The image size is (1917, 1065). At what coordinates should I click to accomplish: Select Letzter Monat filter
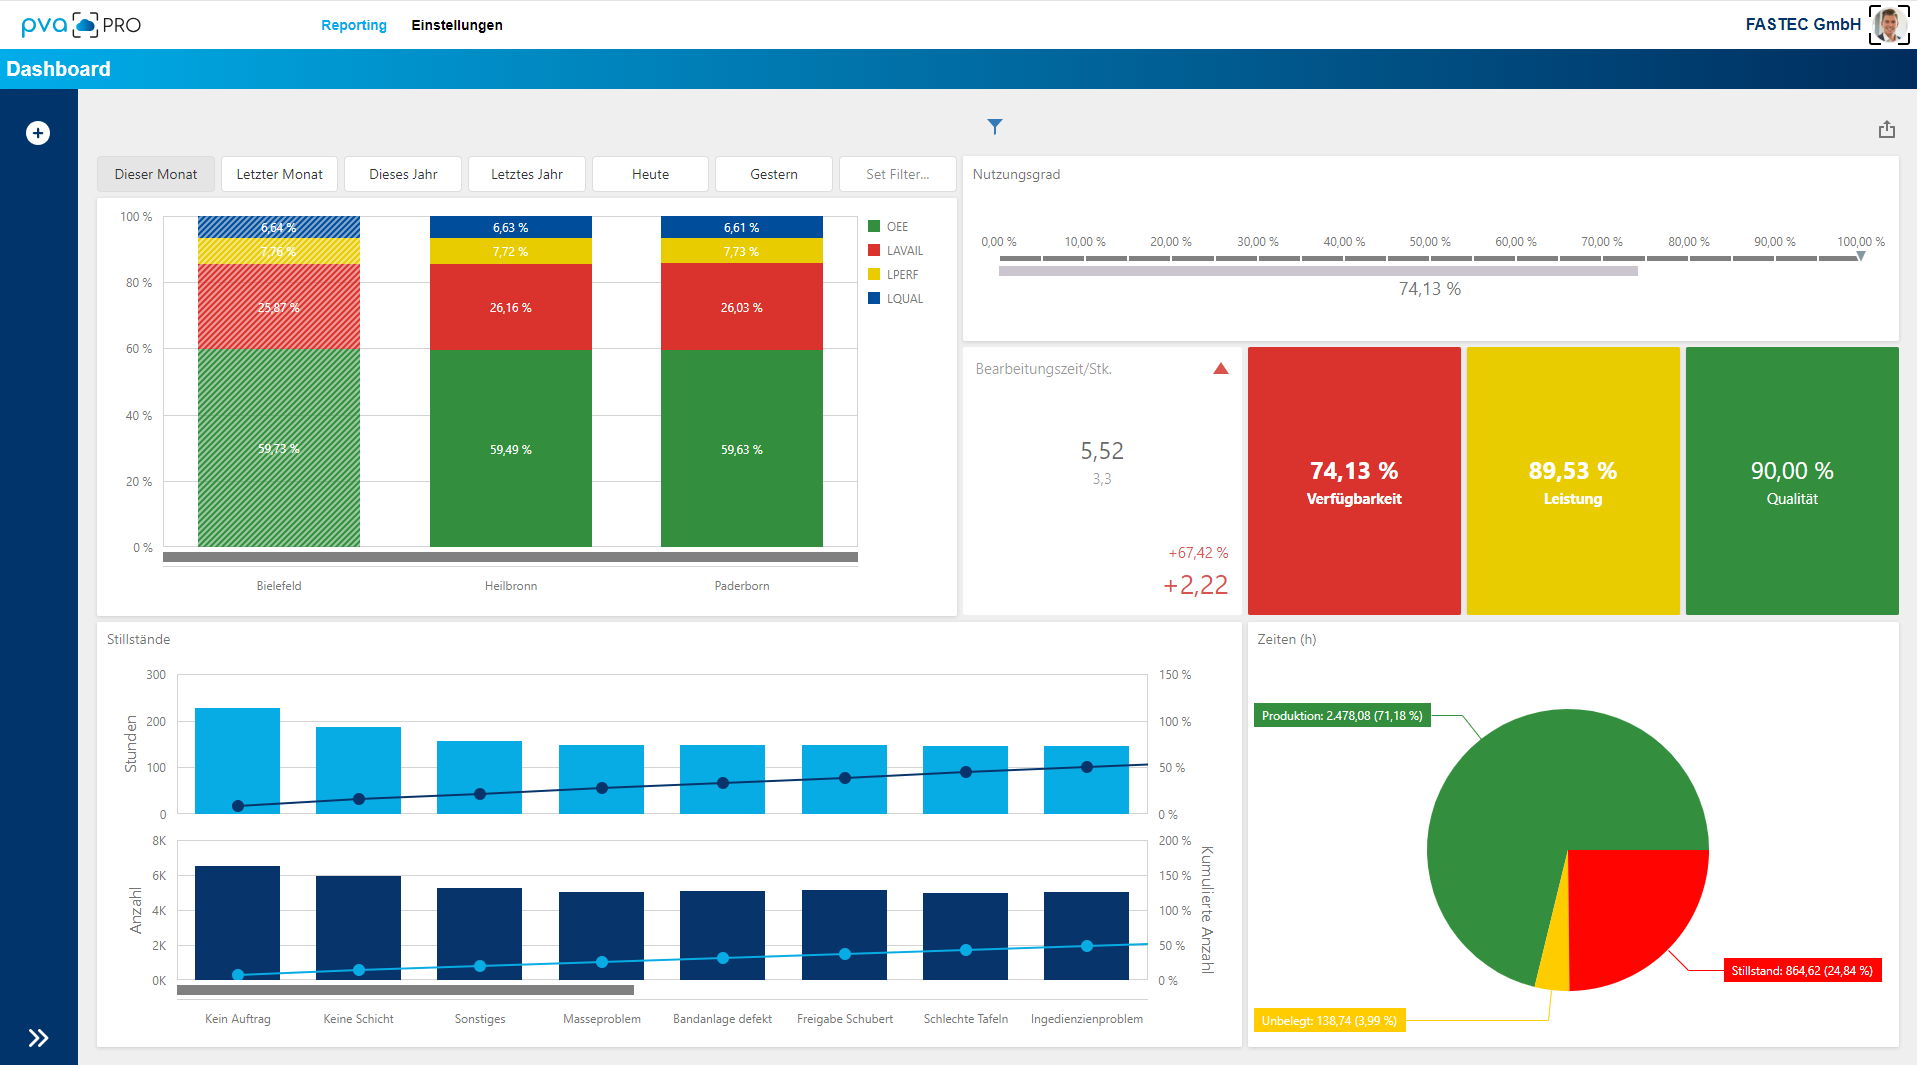tap(280, 174)
